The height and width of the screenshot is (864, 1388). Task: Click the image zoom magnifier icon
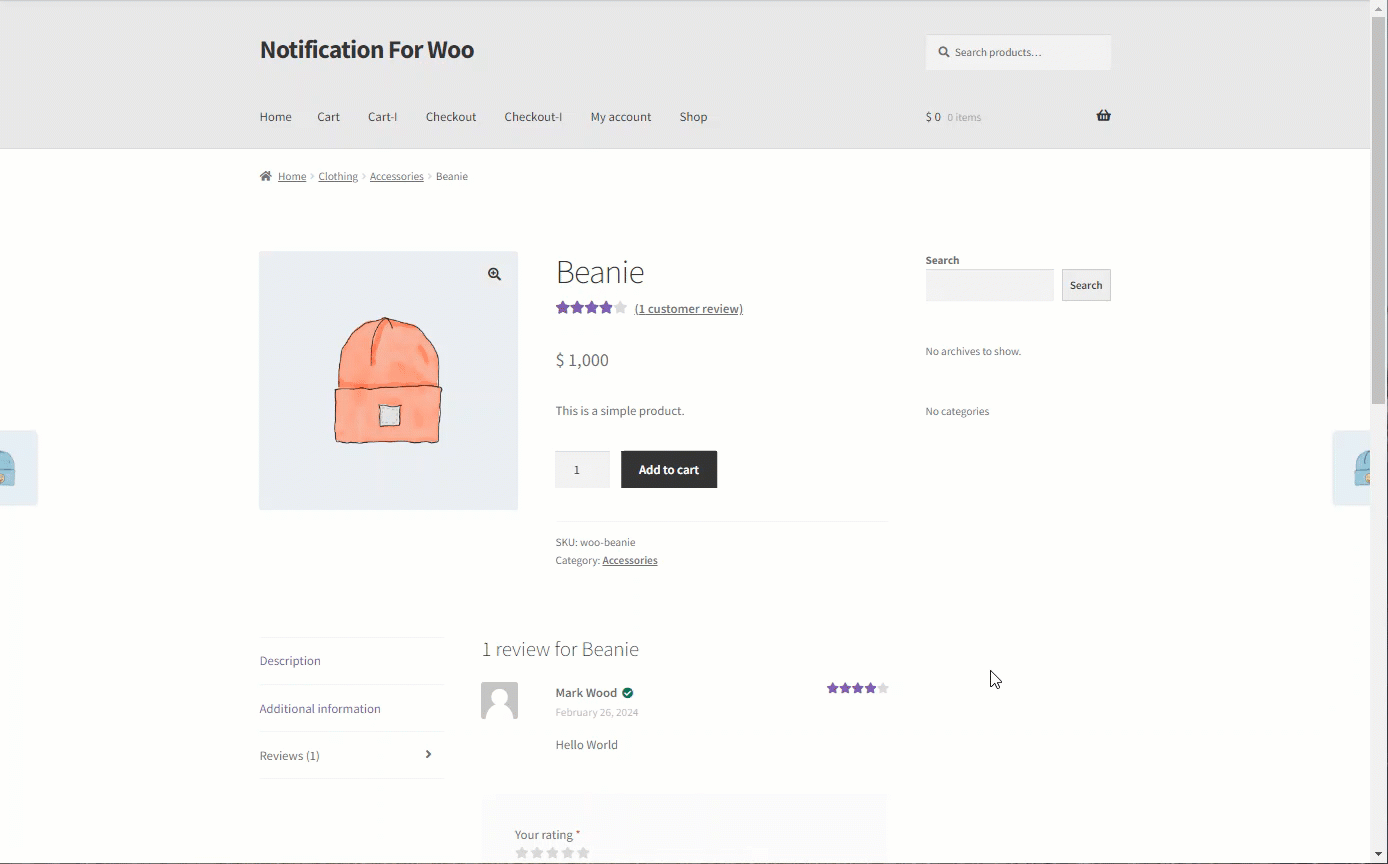click(494, 274)
